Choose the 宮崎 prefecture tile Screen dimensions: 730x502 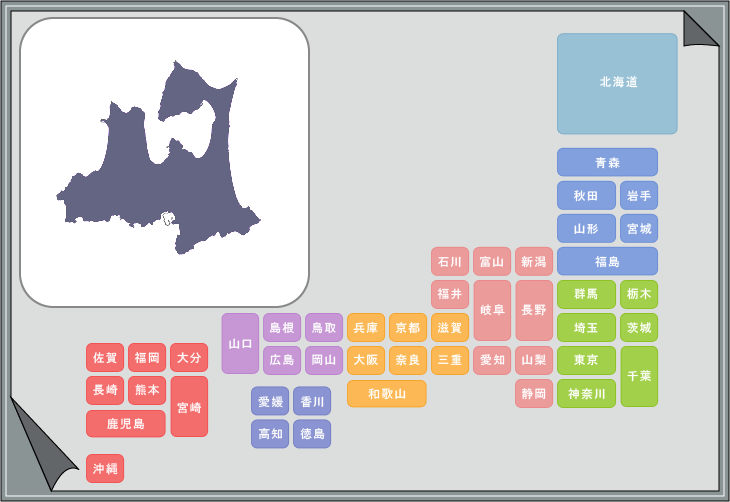(189, 406)
